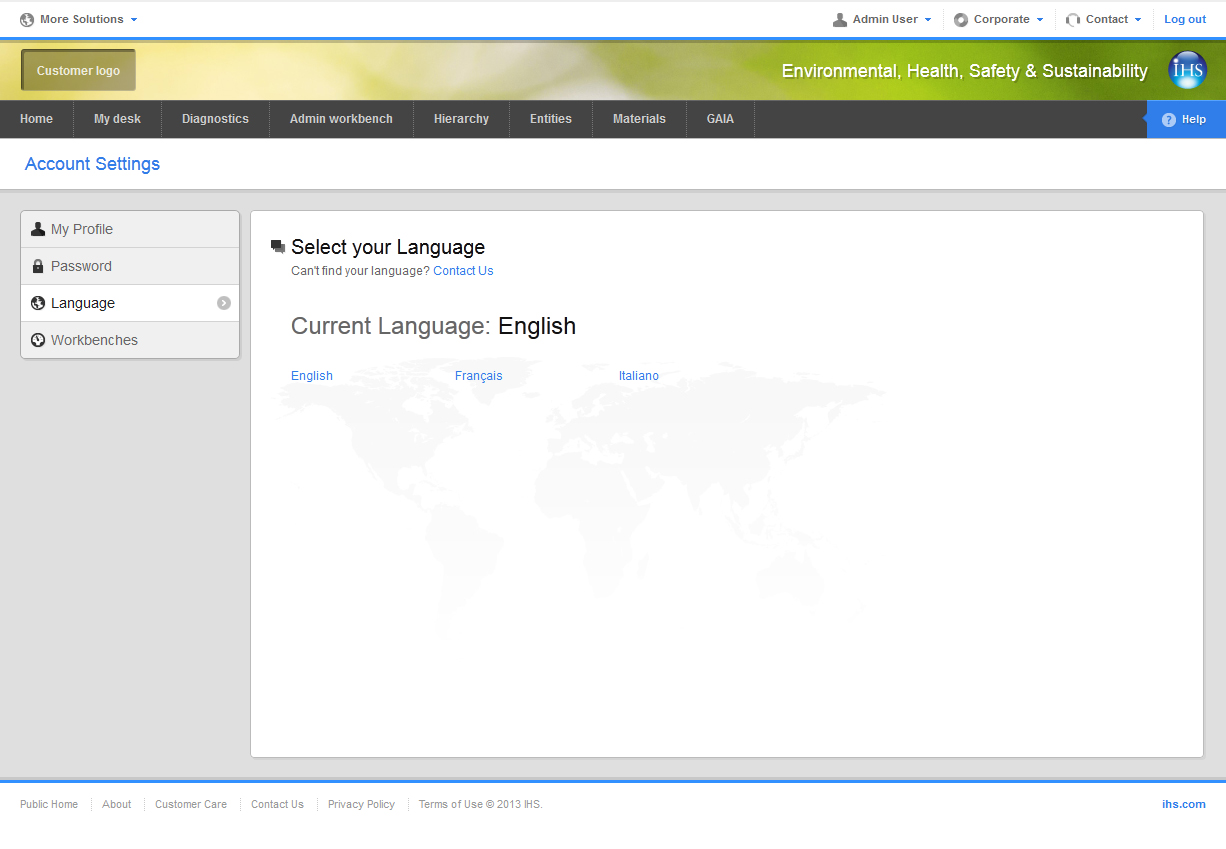The image size is (1226, 849).
Task: Click the Language globe icon in the sidebar
Action: (x=38, y=303)
